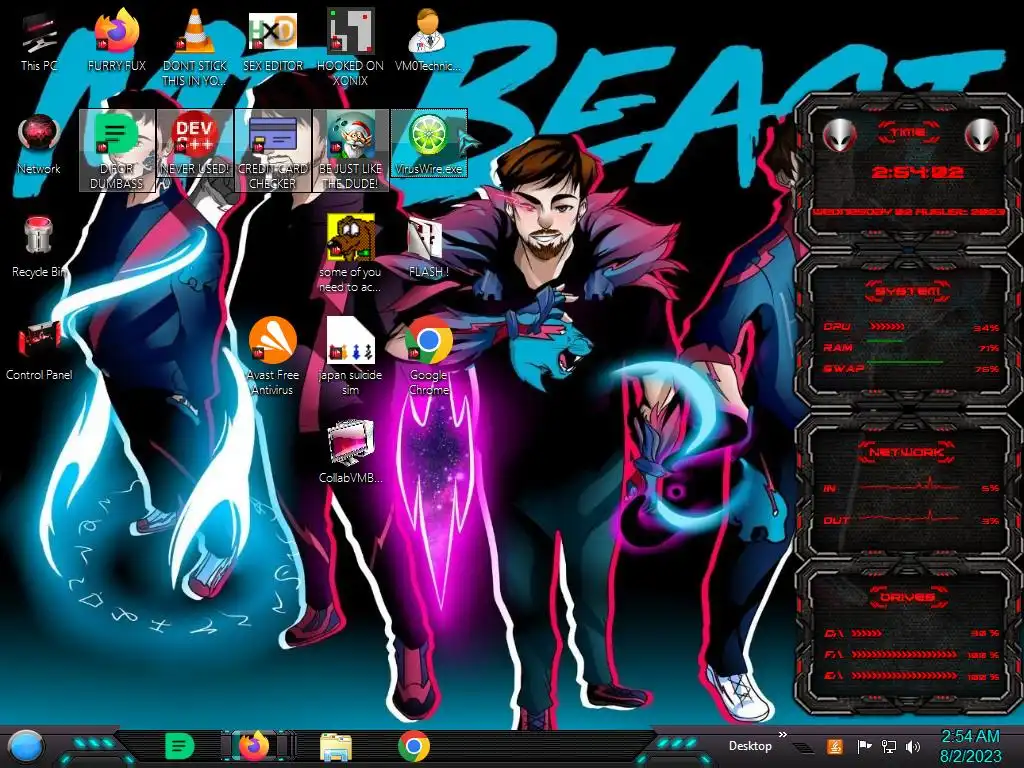Select the HOOKED ON XONIX icon

point(350,48)
